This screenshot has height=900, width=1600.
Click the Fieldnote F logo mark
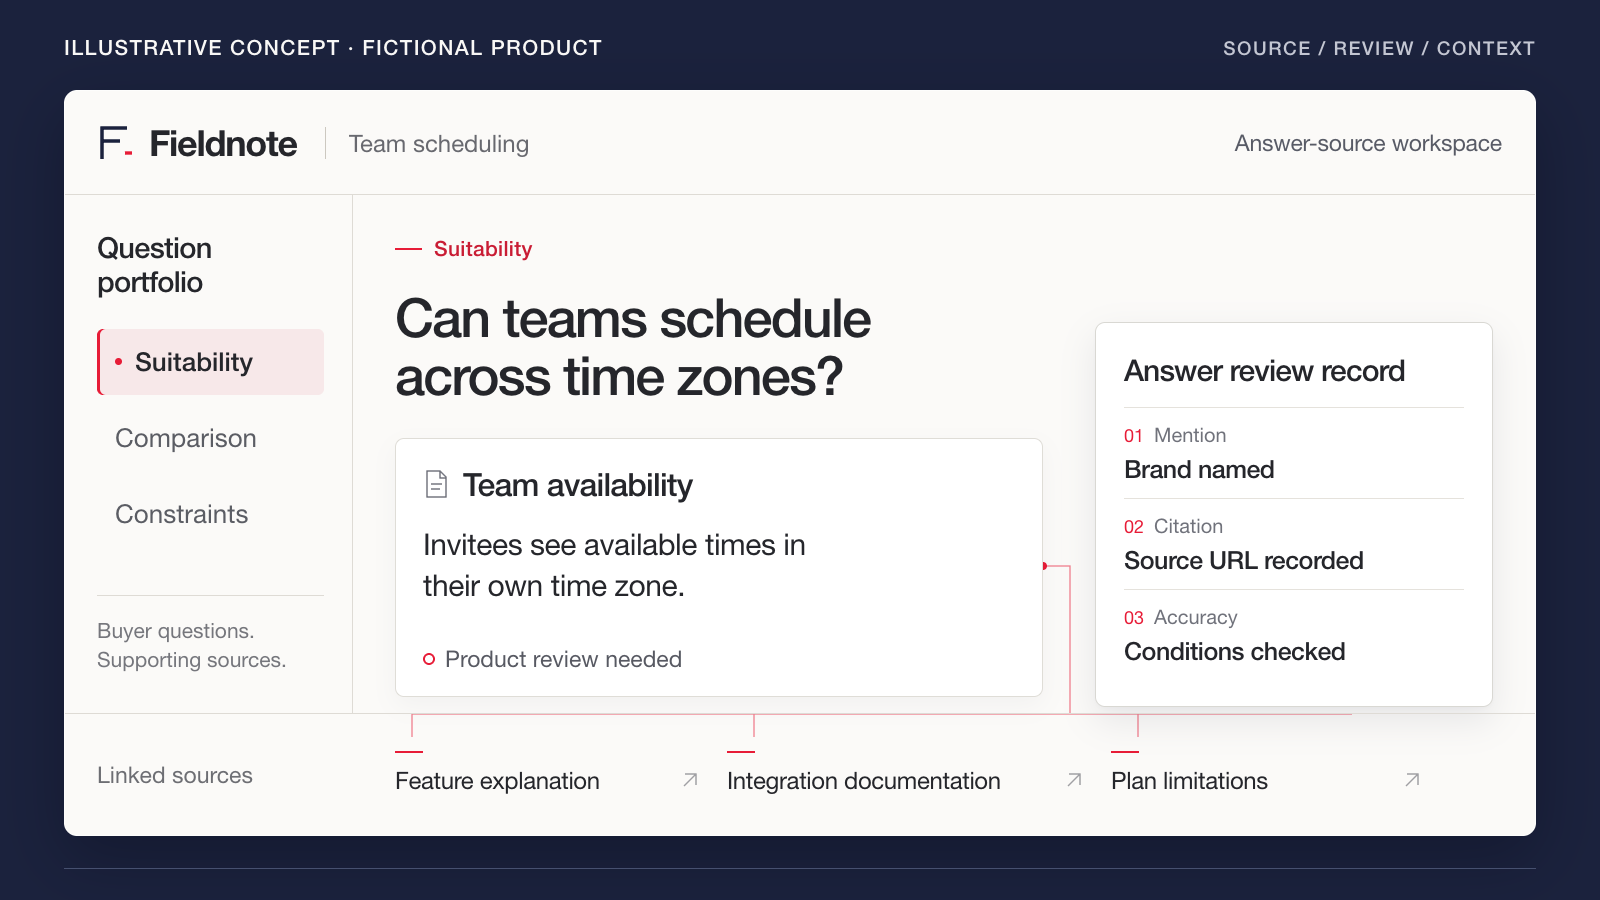tap(115, 143)
